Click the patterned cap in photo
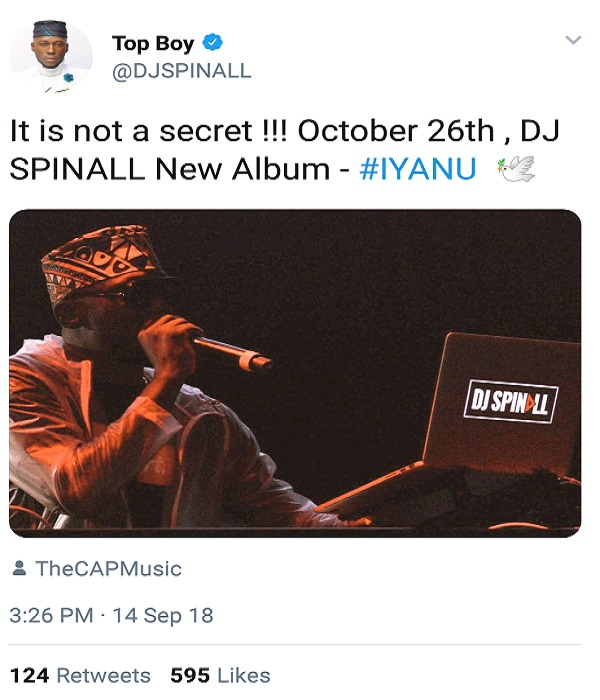 click(x=100, y=261)
